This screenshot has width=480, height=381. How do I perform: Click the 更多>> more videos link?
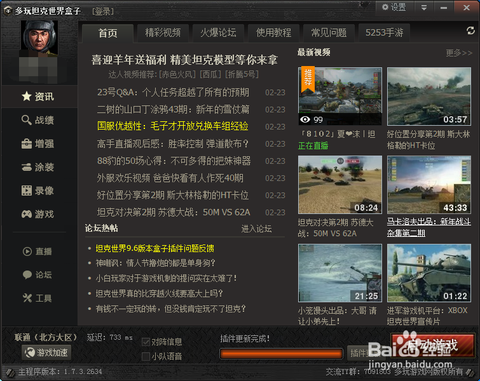coord(459,53)
